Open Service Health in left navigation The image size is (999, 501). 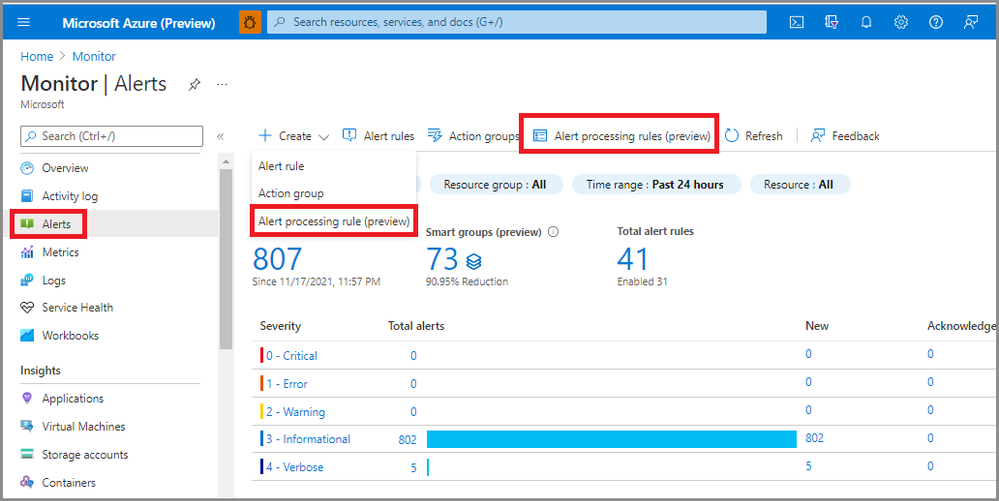pyautogui.click(x=77, y=307)
